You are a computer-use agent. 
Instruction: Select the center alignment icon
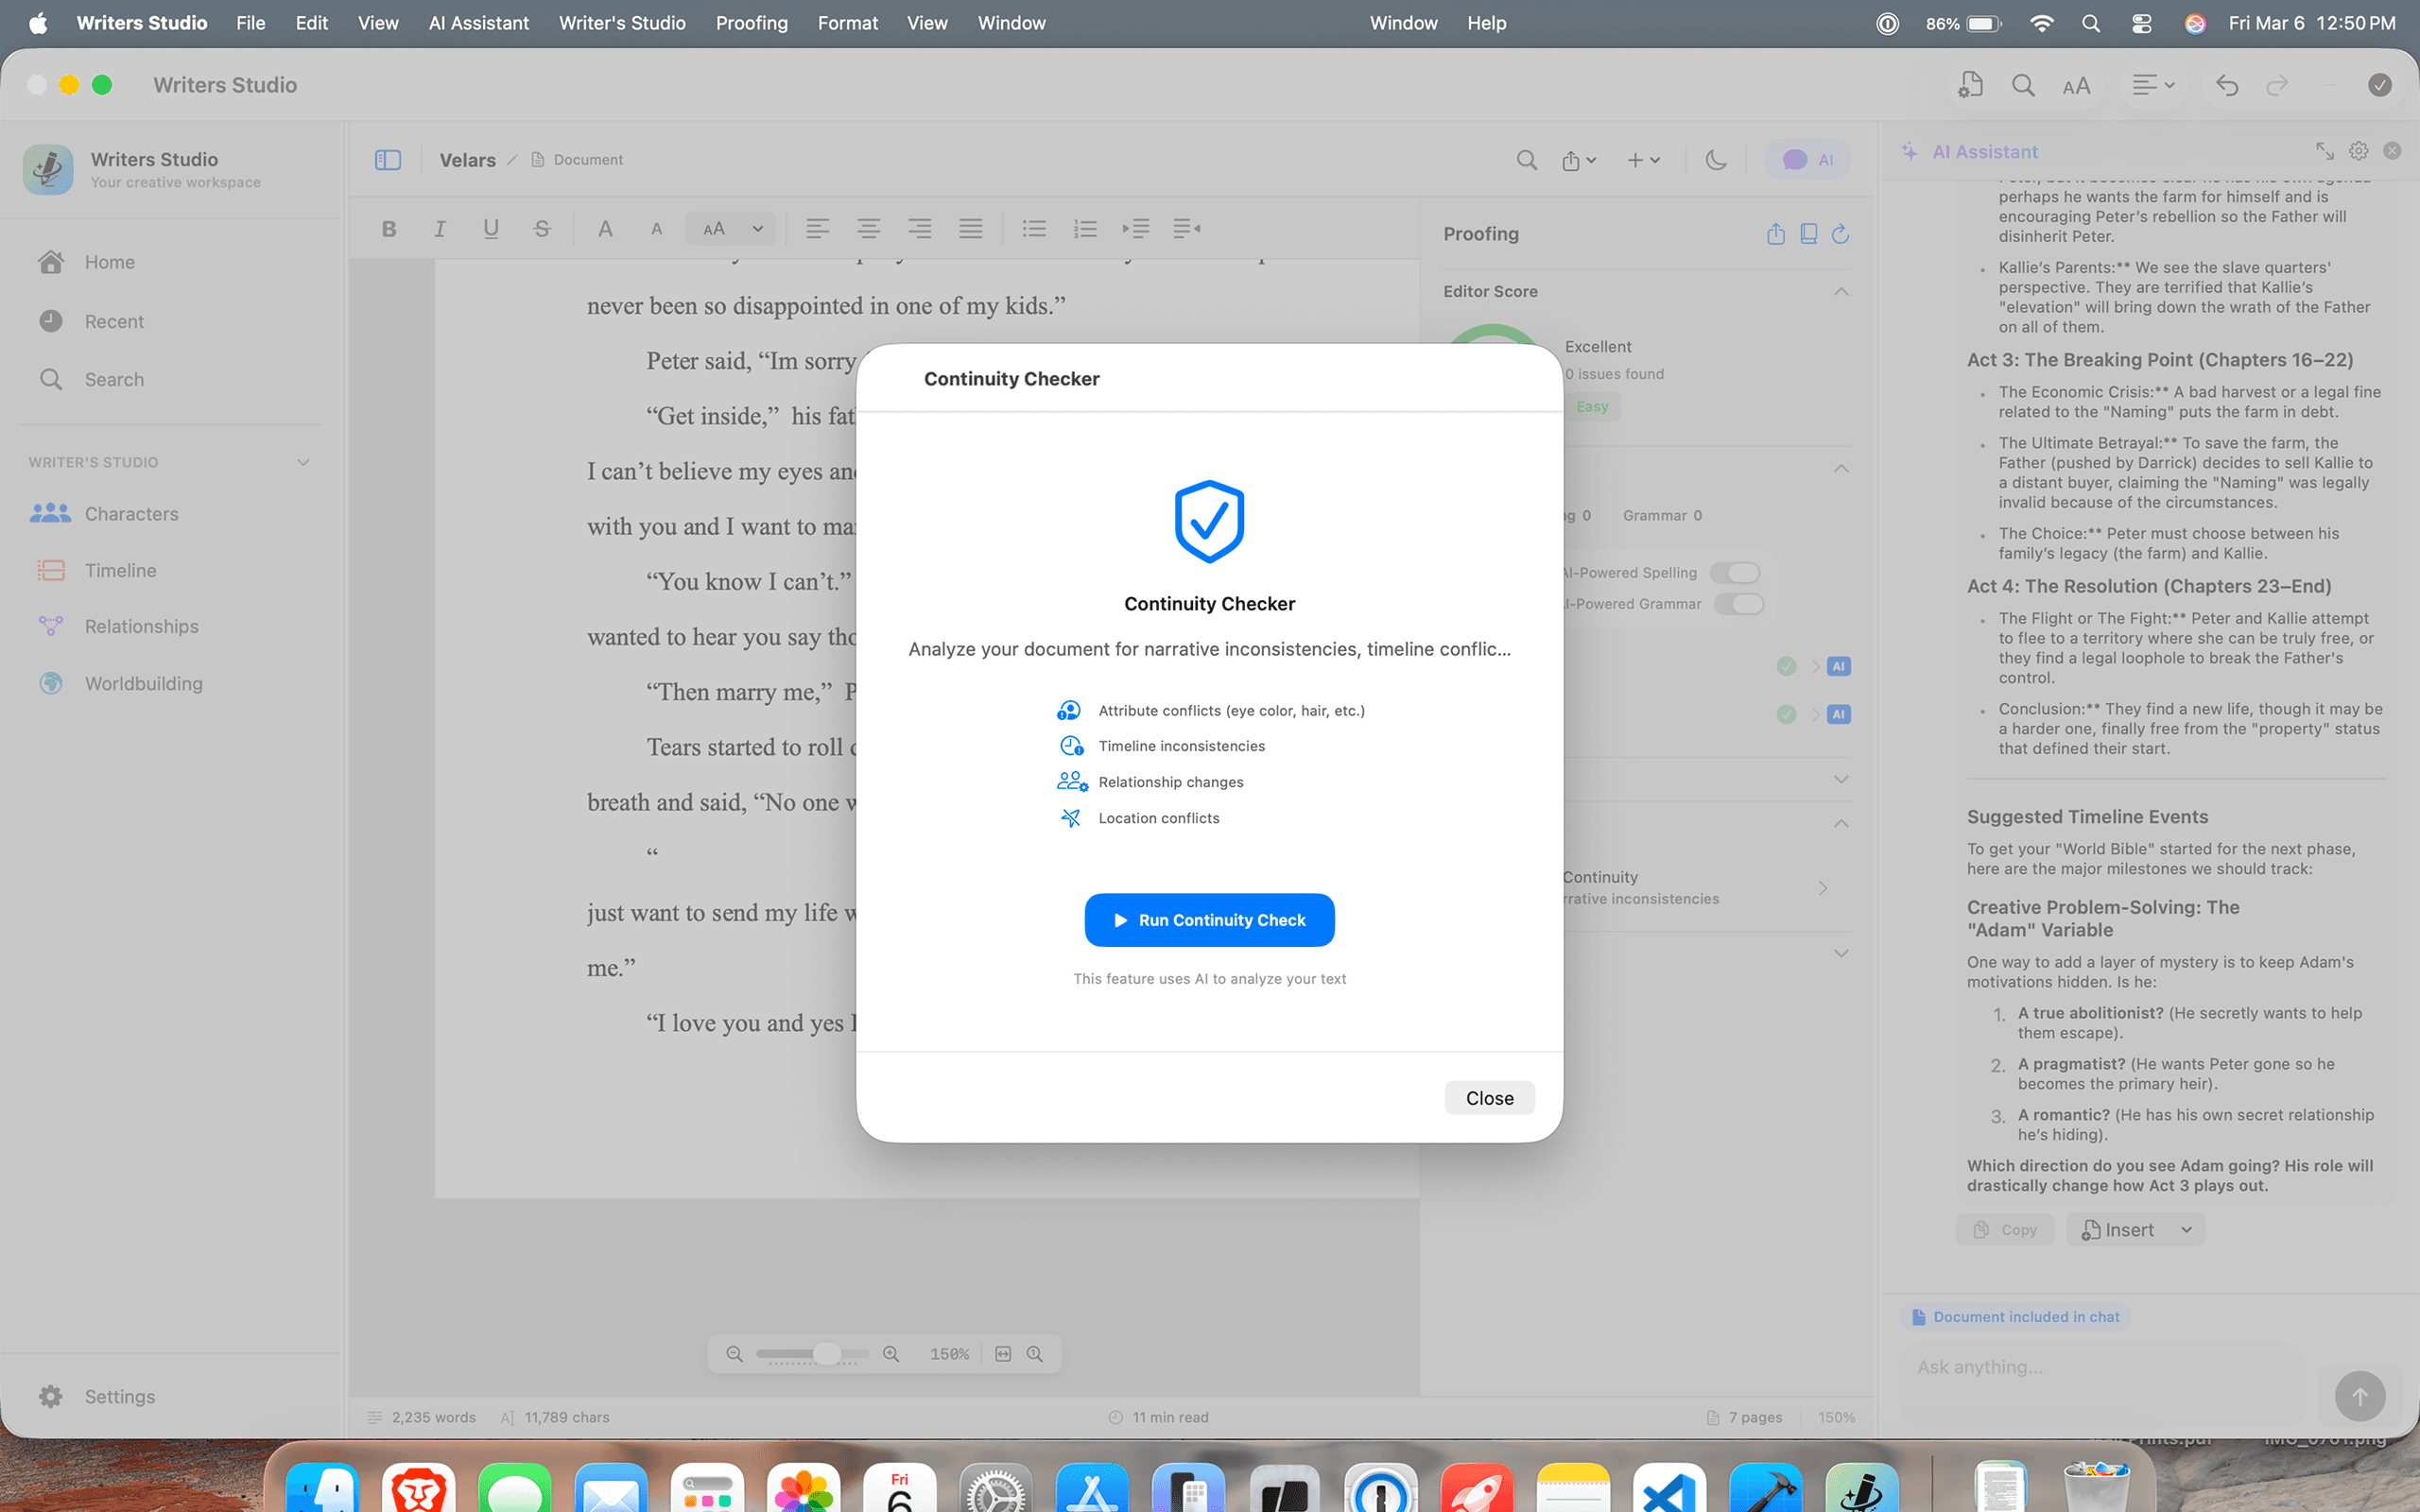pos(868,229)
